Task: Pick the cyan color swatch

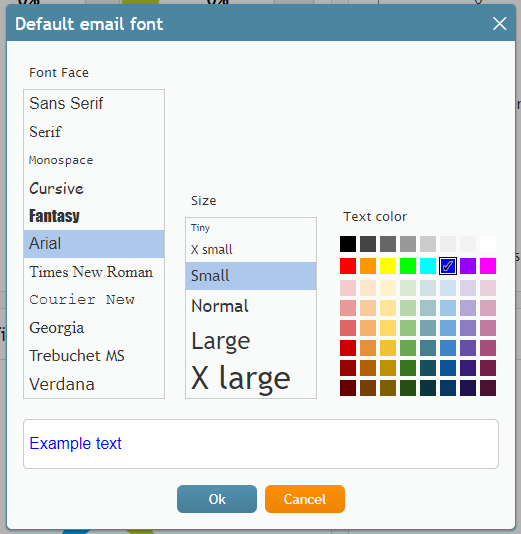Action: coord(428,266)
